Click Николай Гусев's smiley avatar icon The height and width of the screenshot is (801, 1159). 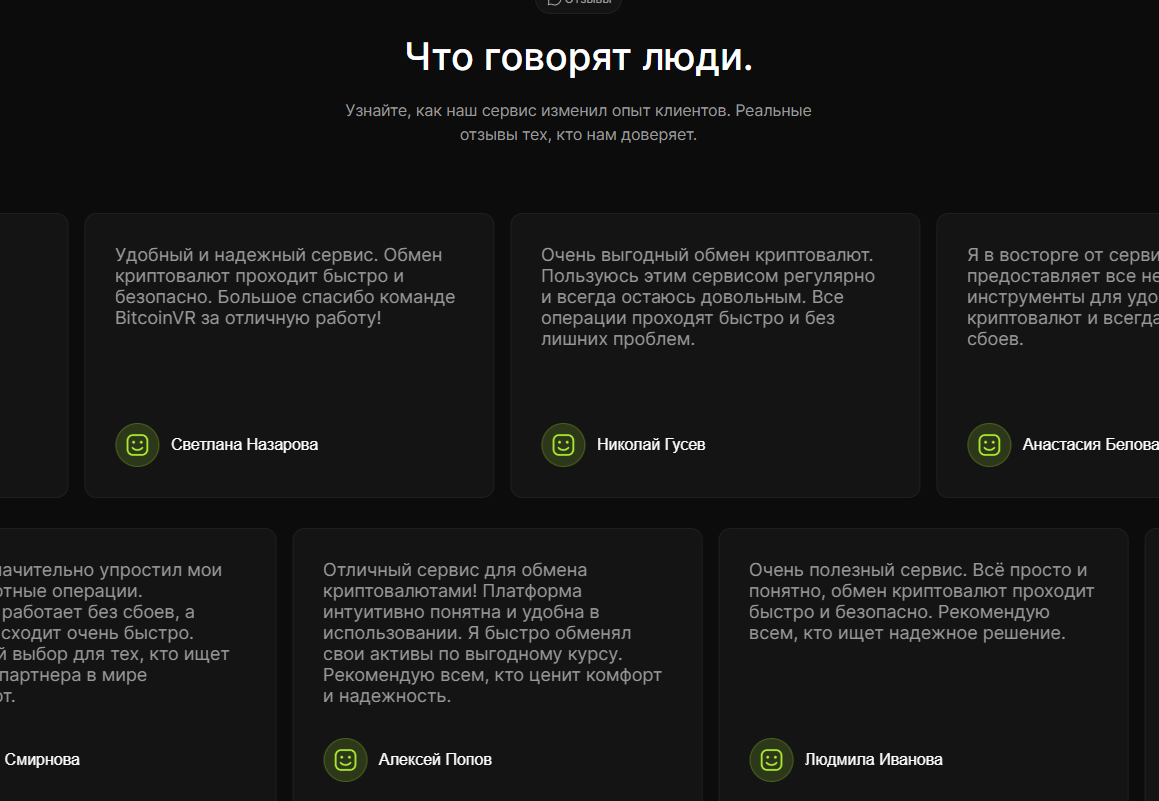pyautogui.click(x=563, y=445)
